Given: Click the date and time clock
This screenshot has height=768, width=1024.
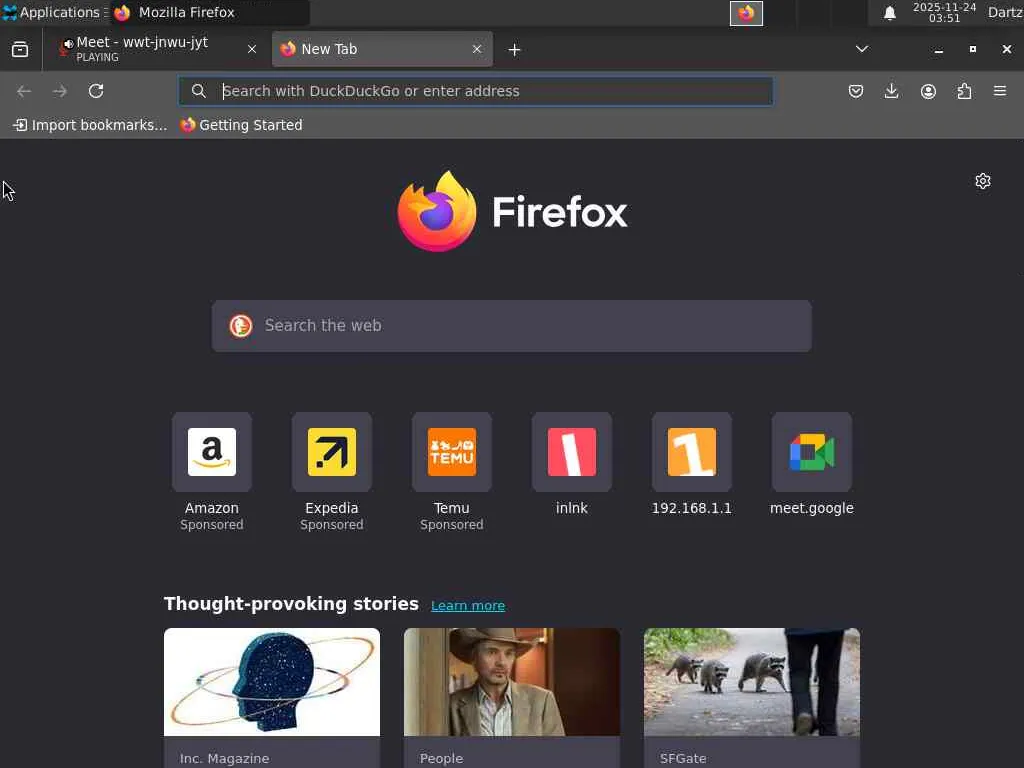Looking at the screenshot, I should point(944,12).
